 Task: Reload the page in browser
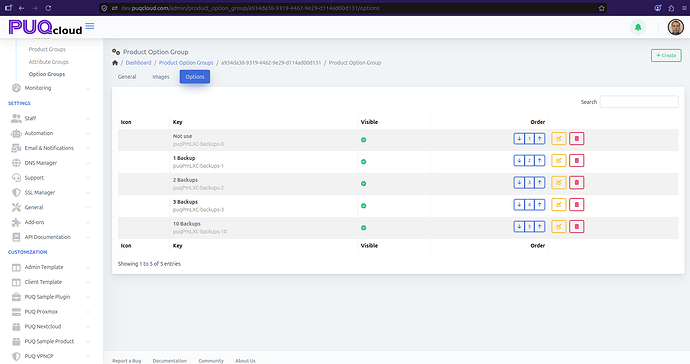48,8
